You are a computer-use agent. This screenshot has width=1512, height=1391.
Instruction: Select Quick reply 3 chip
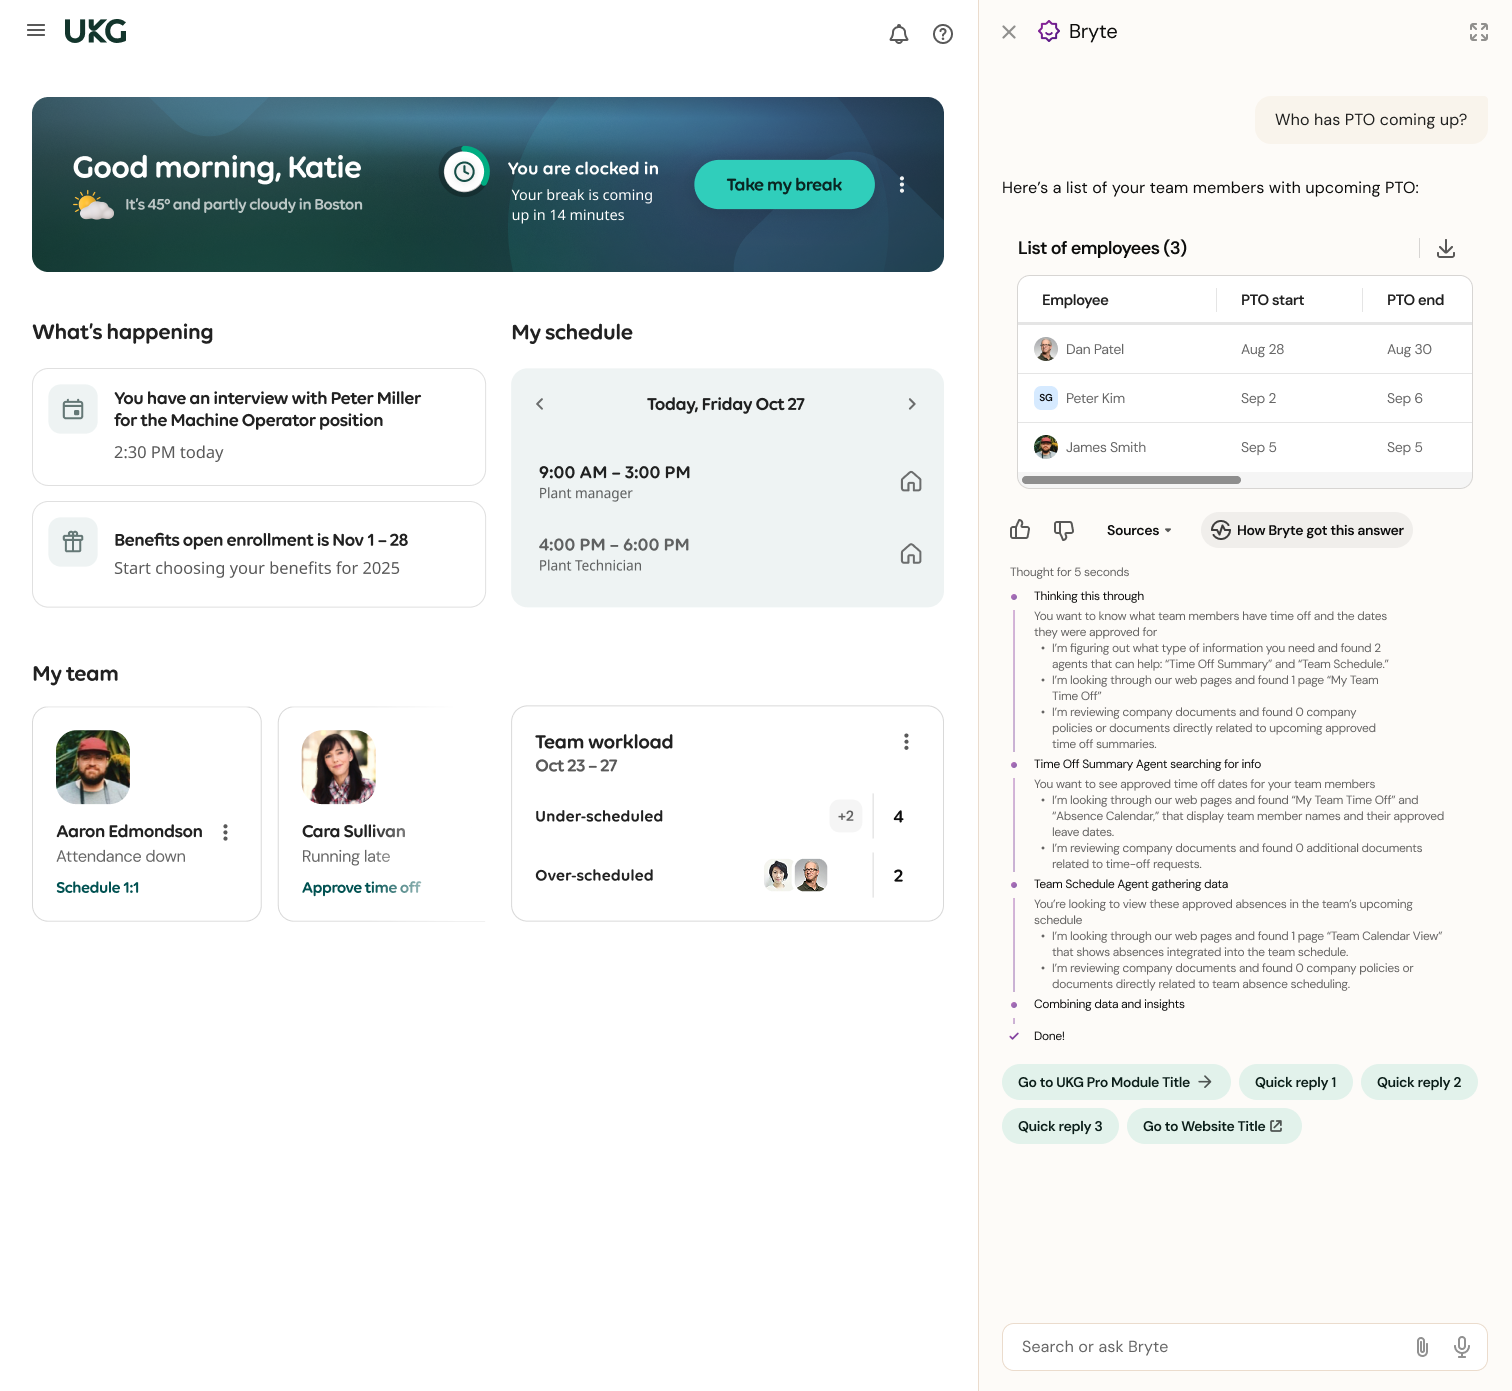[x=1060, y=1126]
